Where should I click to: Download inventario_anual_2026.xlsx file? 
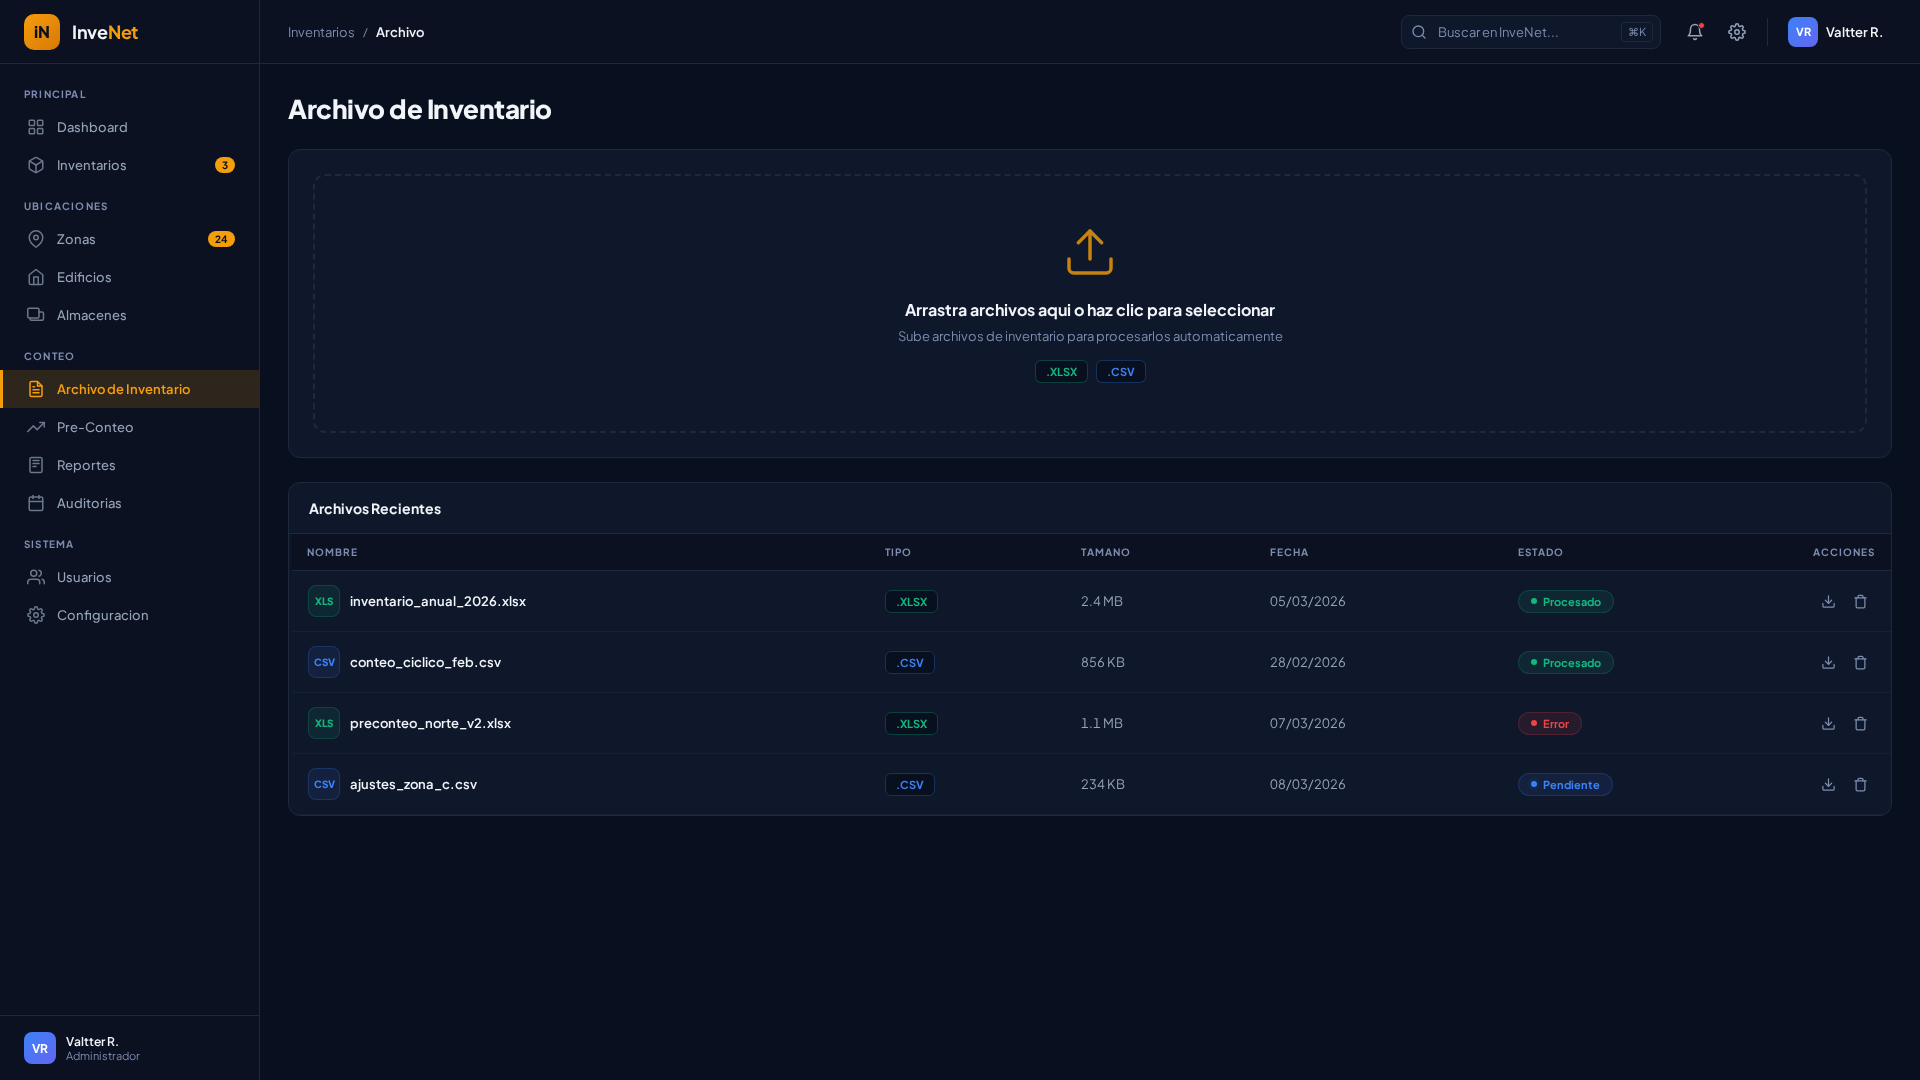click(x=1828, y=601)
